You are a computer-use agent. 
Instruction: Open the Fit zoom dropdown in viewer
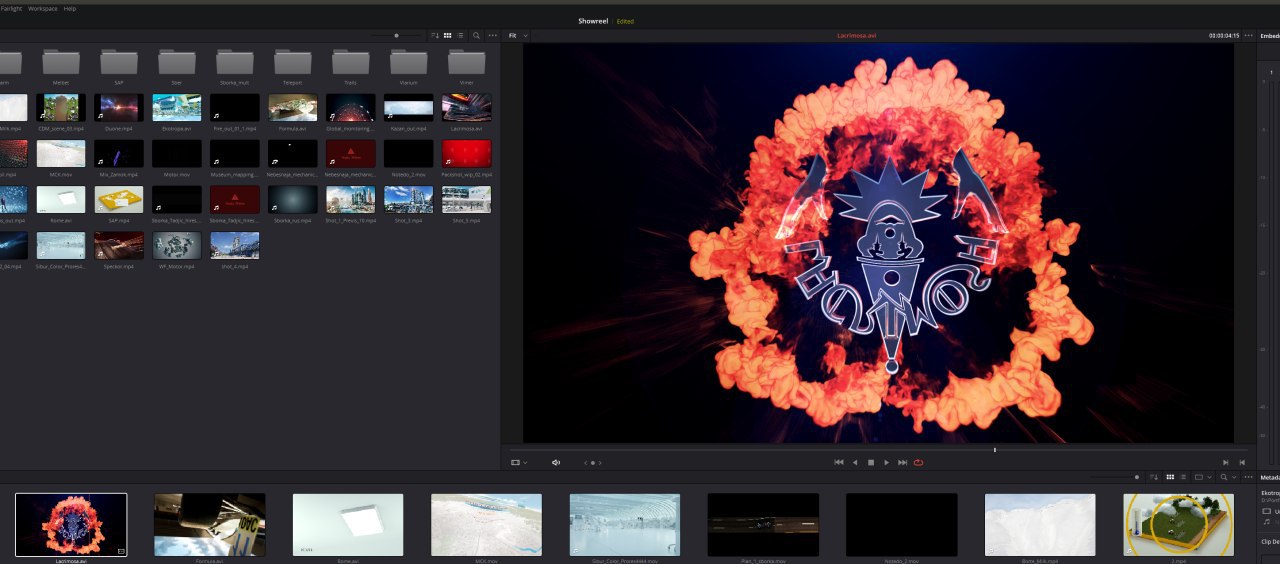point(518,35)
